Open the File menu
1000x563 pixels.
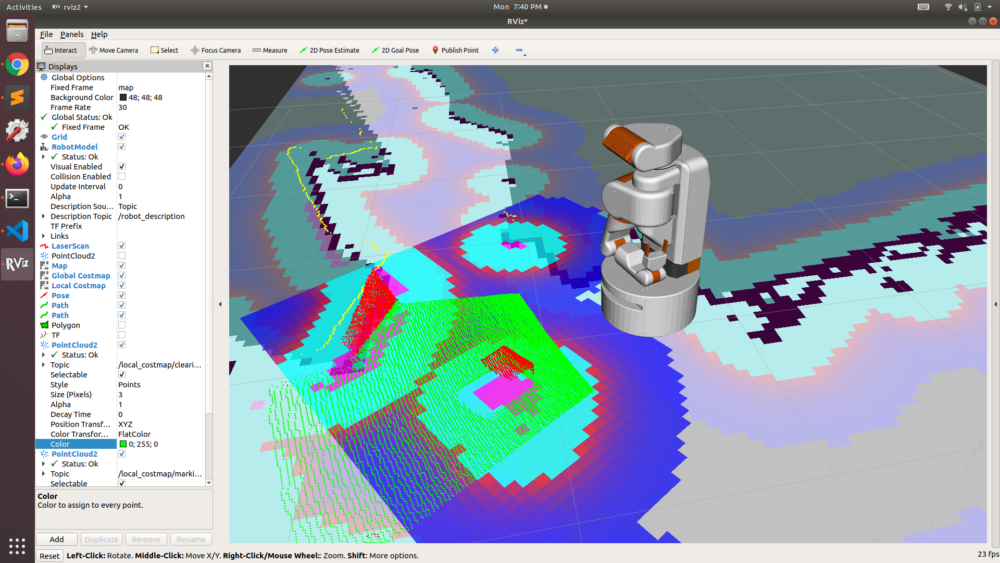tap(46, 34)
